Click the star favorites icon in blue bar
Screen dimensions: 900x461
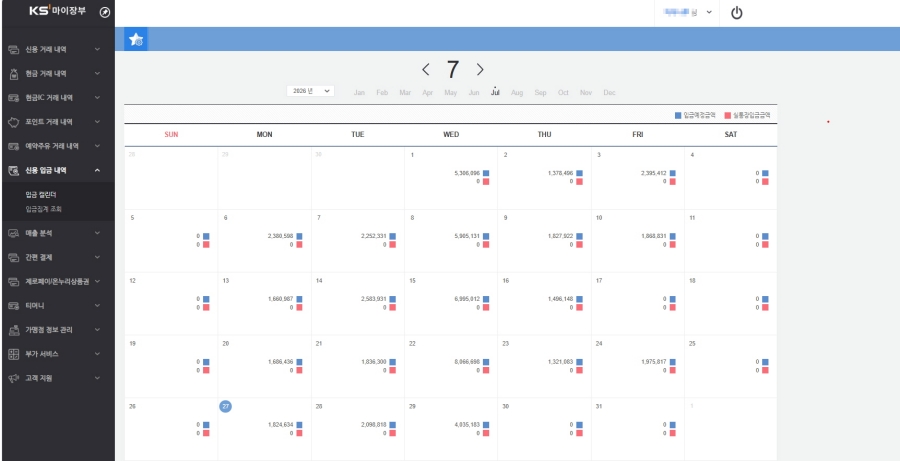coord(136,39)
